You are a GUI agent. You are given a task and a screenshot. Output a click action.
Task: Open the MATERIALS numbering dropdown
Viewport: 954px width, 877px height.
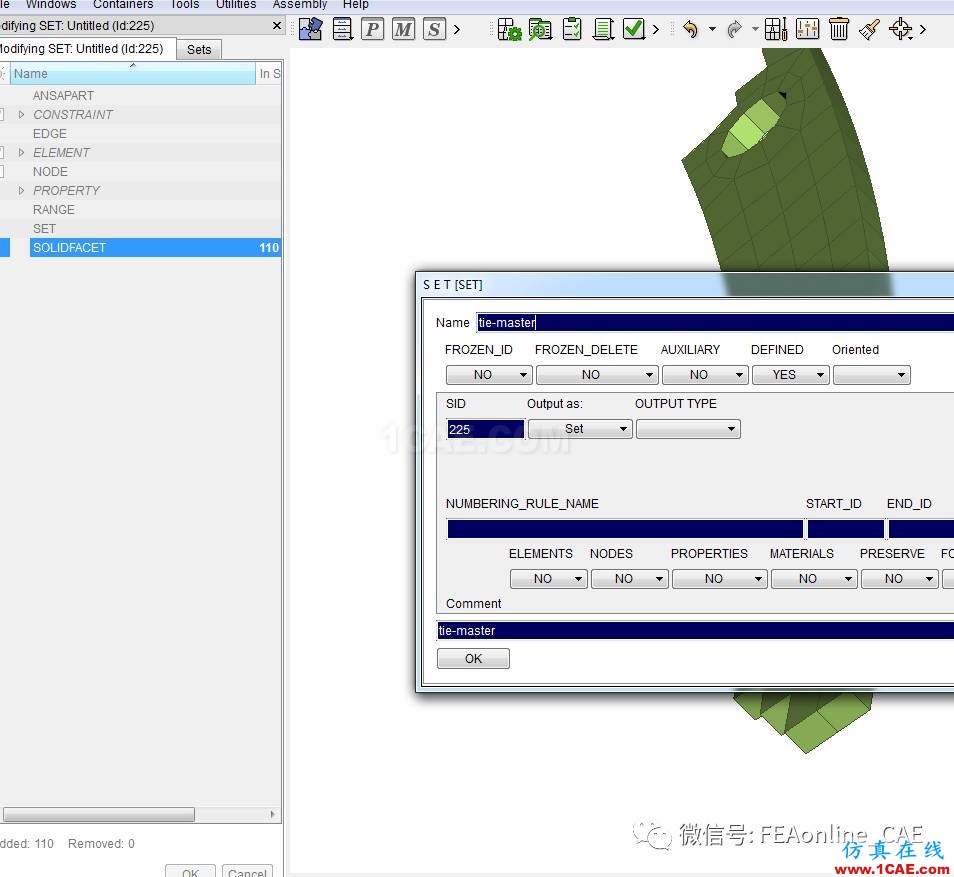(814, 579)
